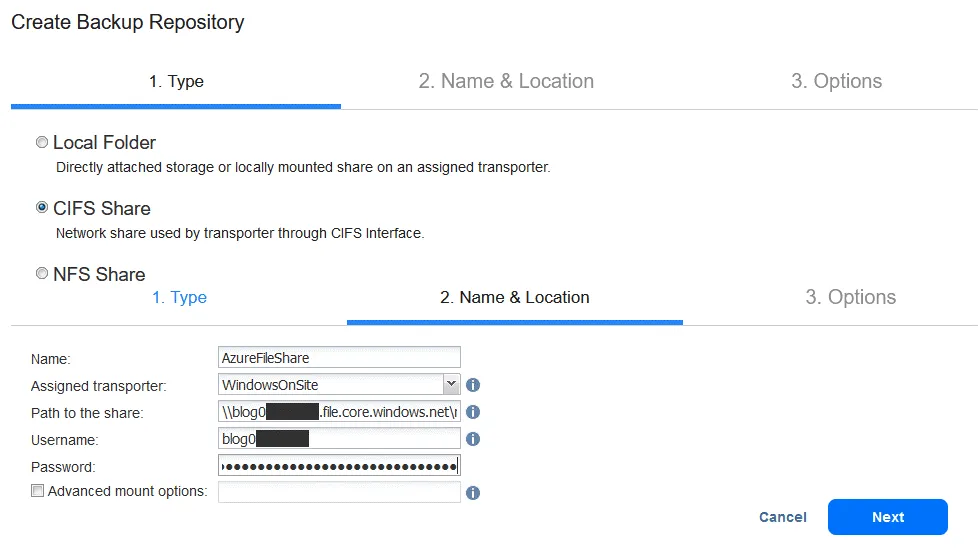Switch to upper '1. Type' tab
This screenshot has height=557, width=978.
pyautogui.click(x=176, y=82)
